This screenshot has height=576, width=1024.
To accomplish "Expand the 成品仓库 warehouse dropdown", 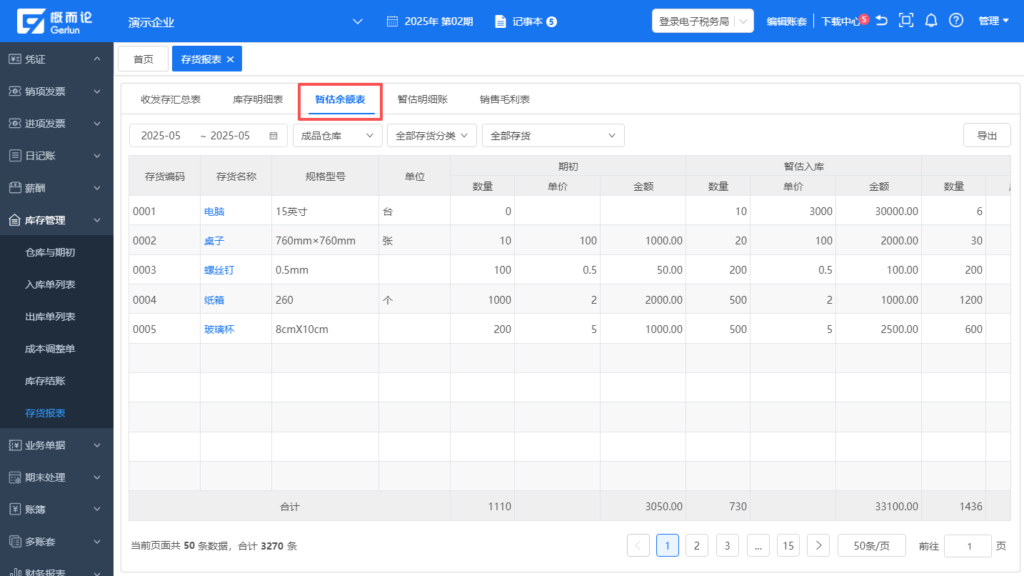I will pyautogui.click(x=337, y=136).
